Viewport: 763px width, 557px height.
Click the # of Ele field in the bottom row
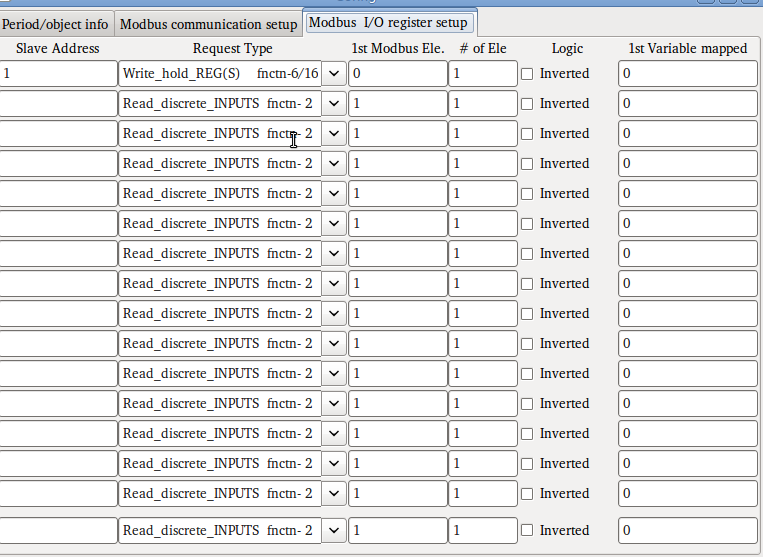click(483, 530)
